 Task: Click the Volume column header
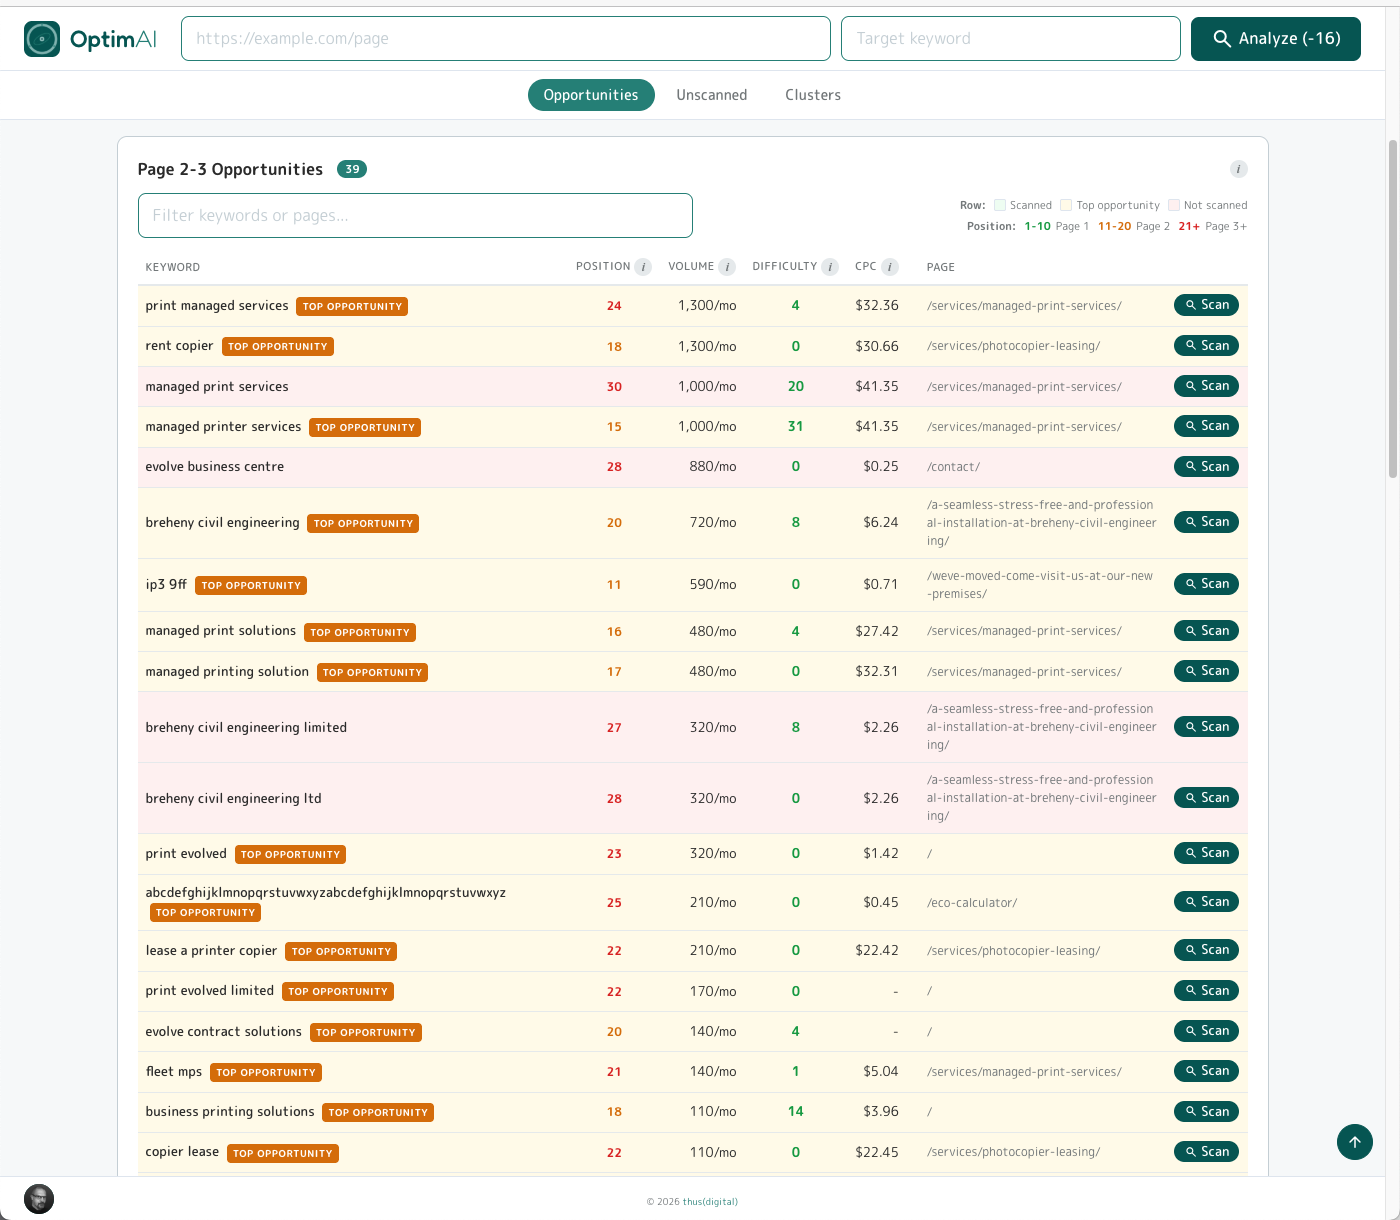(691, 267)
